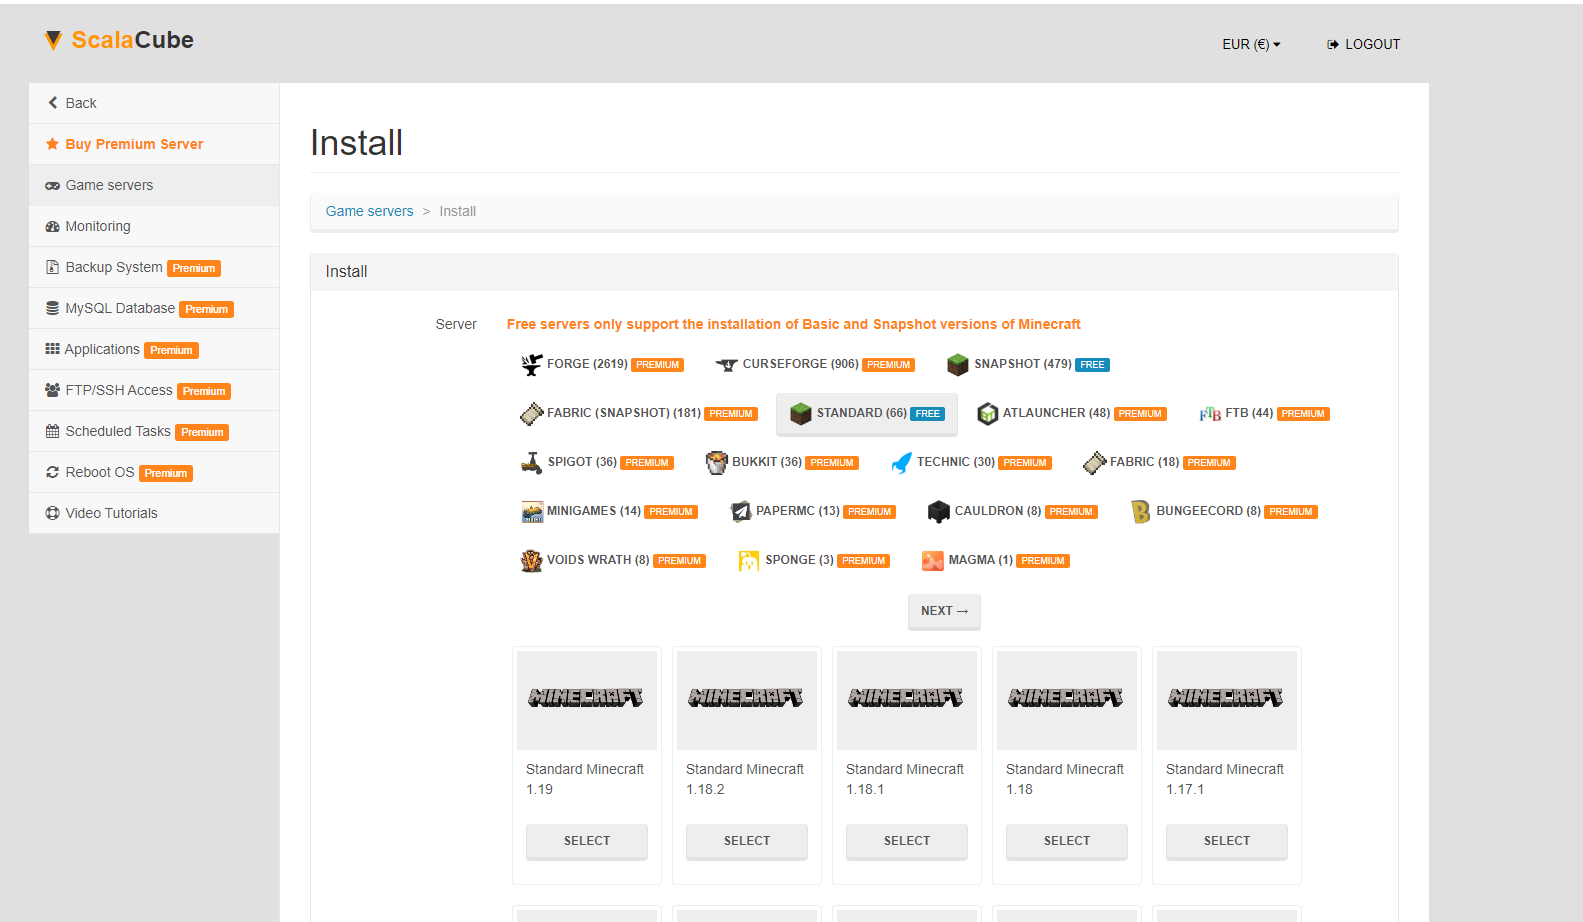The height and width of the screenshot is (922, 1583).
Task: Click the Standard grass block icon
Action: coord(801,414)
